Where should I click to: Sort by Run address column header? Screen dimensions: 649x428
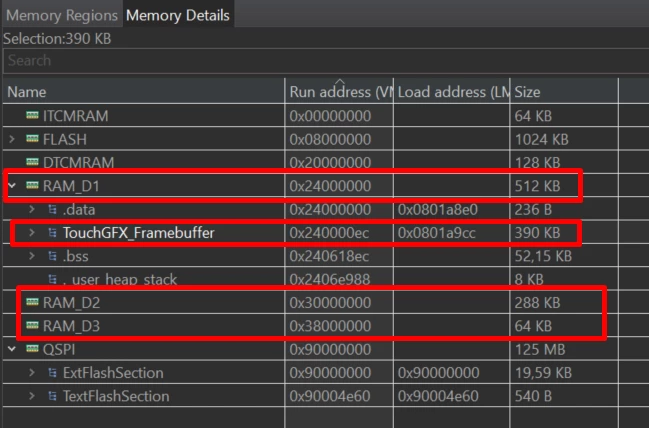coord(339,91)
